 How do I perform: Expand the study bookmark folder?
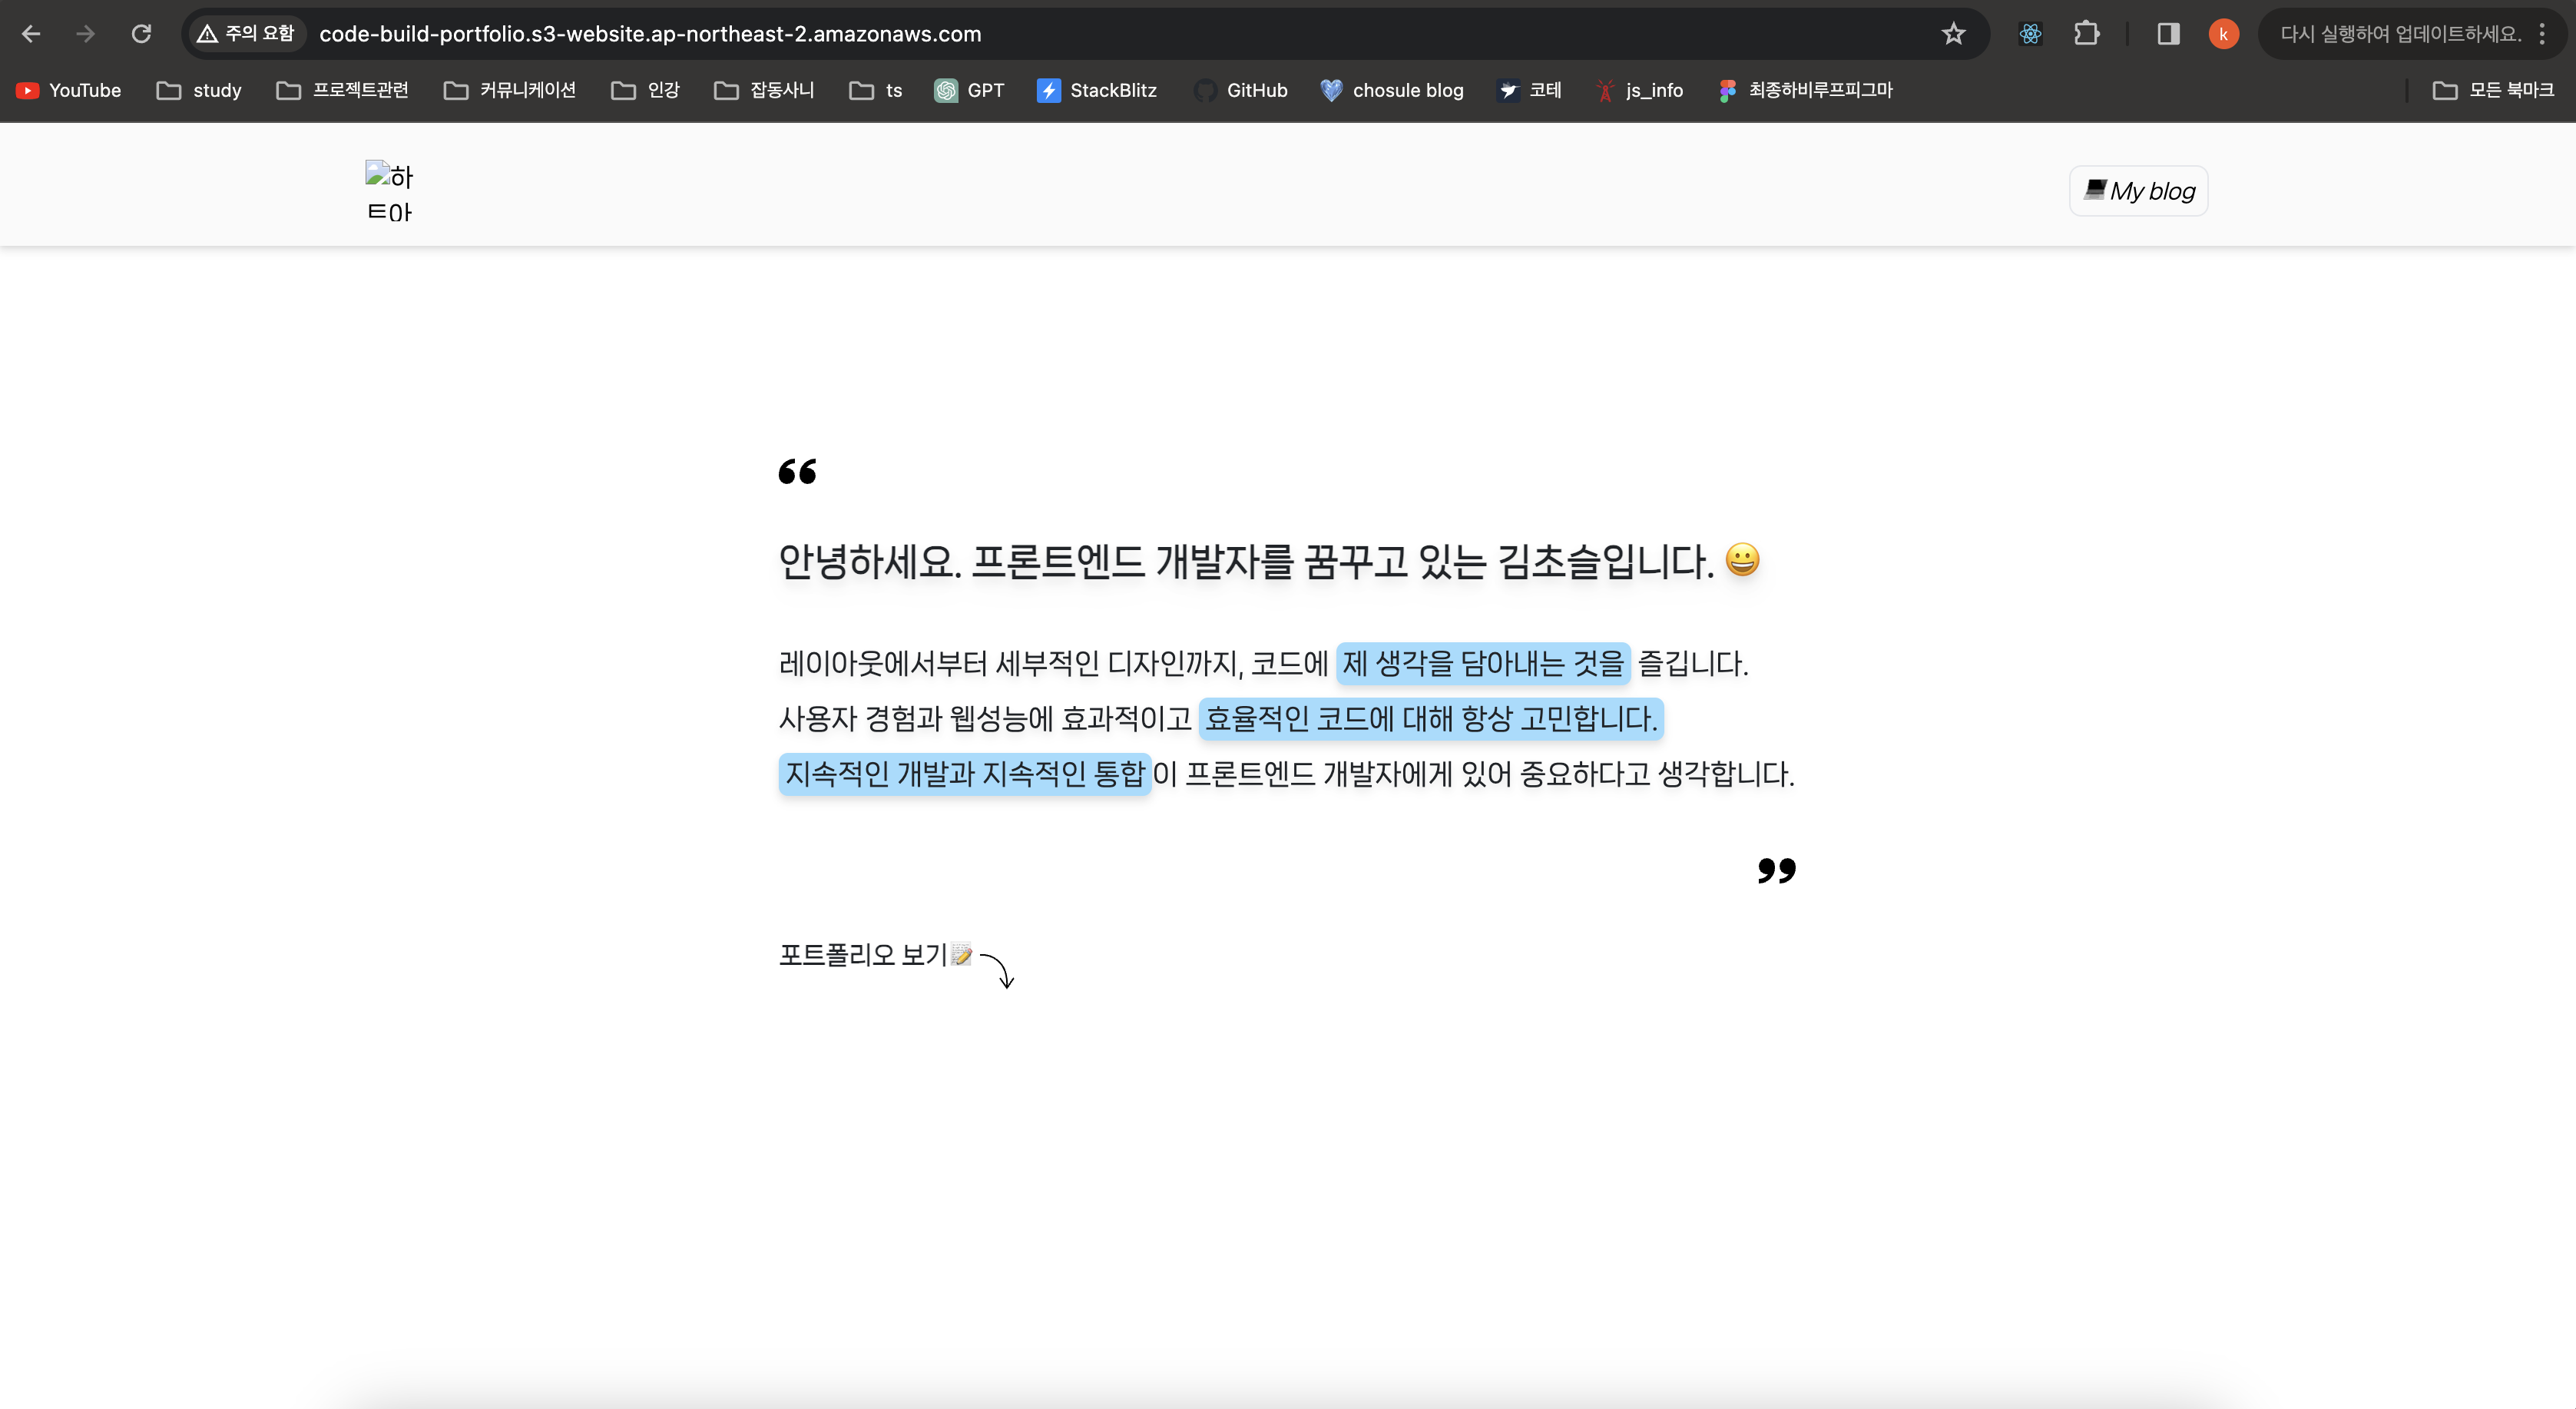tap(199, 90)
